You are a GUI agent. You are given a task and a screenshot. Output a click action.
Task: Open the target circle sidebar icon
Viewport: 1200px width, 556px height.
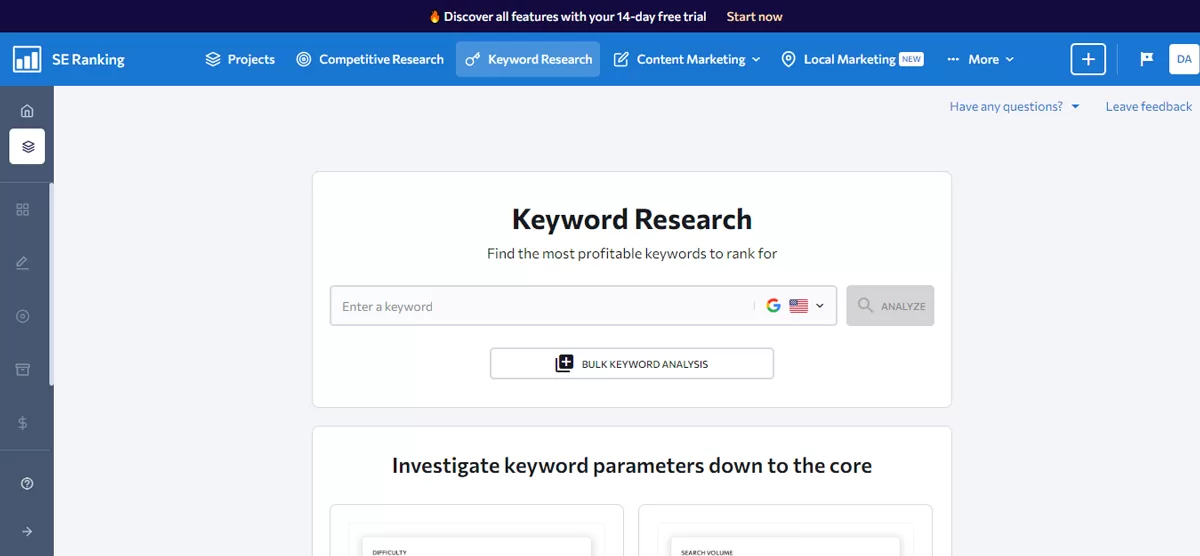23,316
